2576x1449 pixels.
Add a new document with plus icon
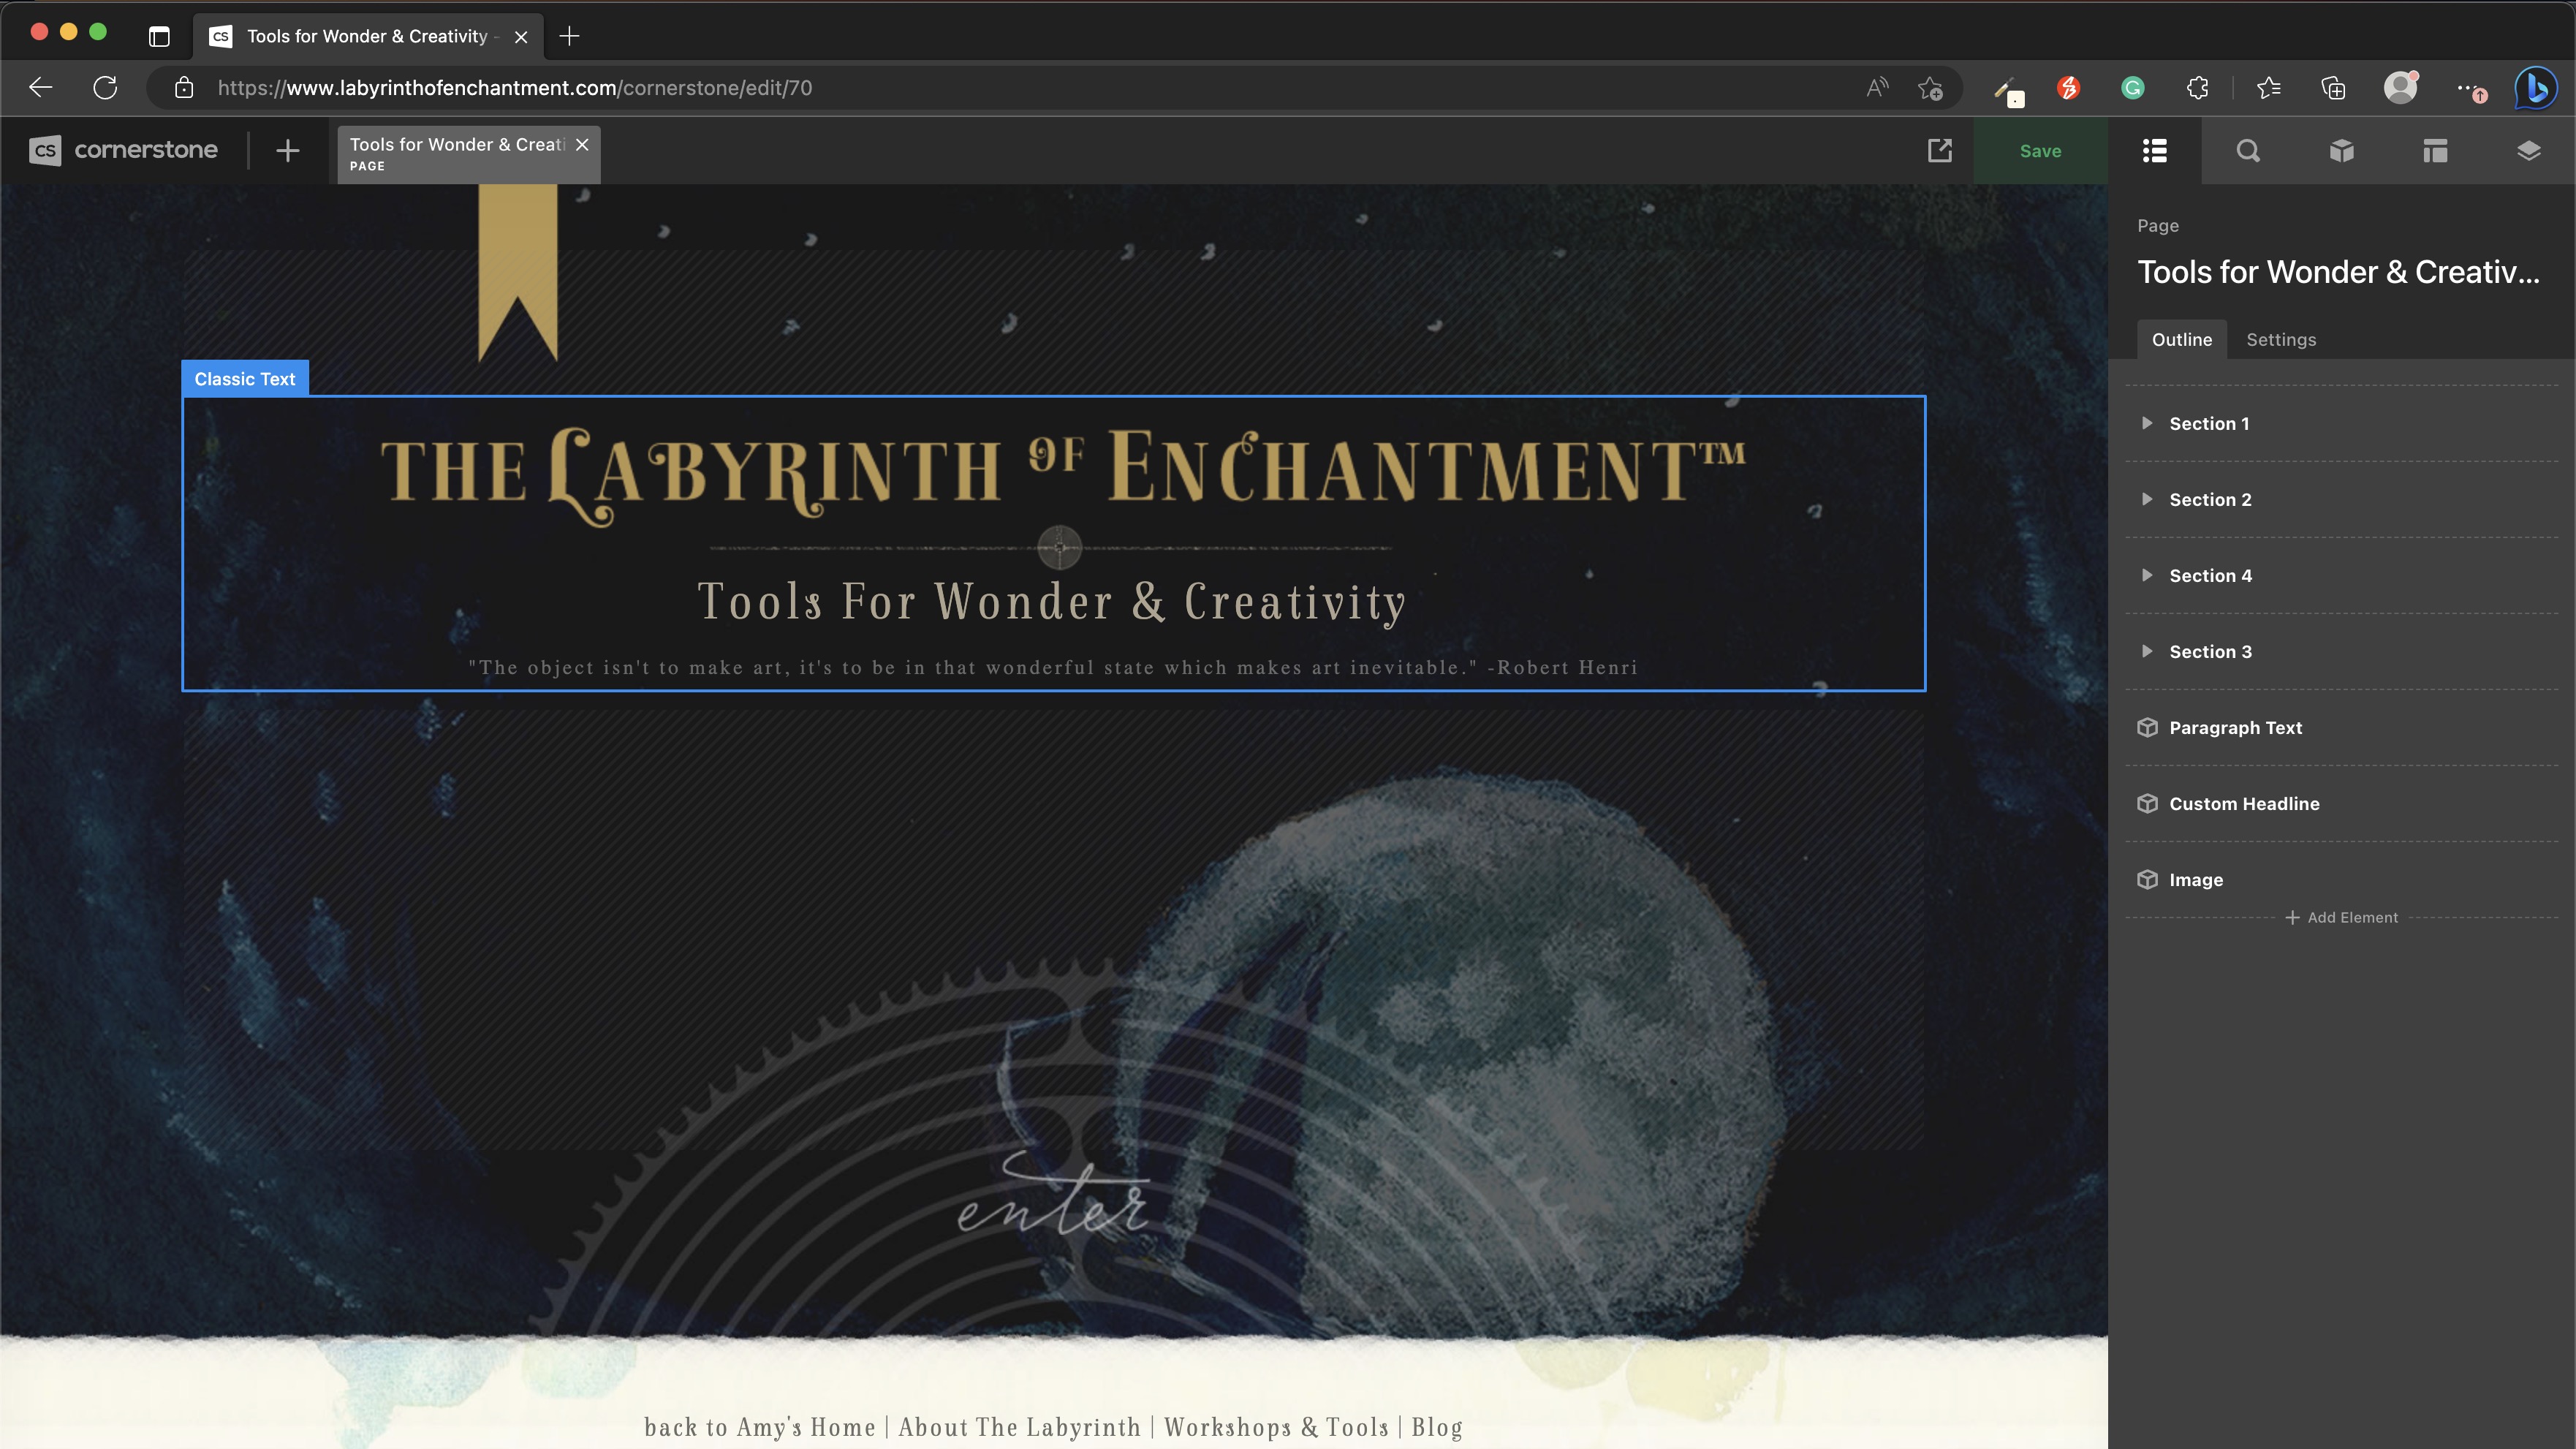coord(288,150)
